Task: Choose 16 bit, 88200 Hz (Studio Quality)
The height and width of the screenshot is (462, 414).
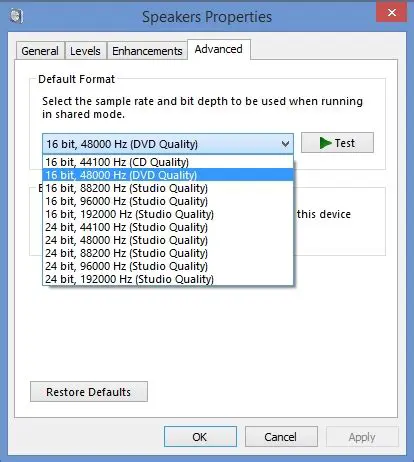Action: click(168, 188)
